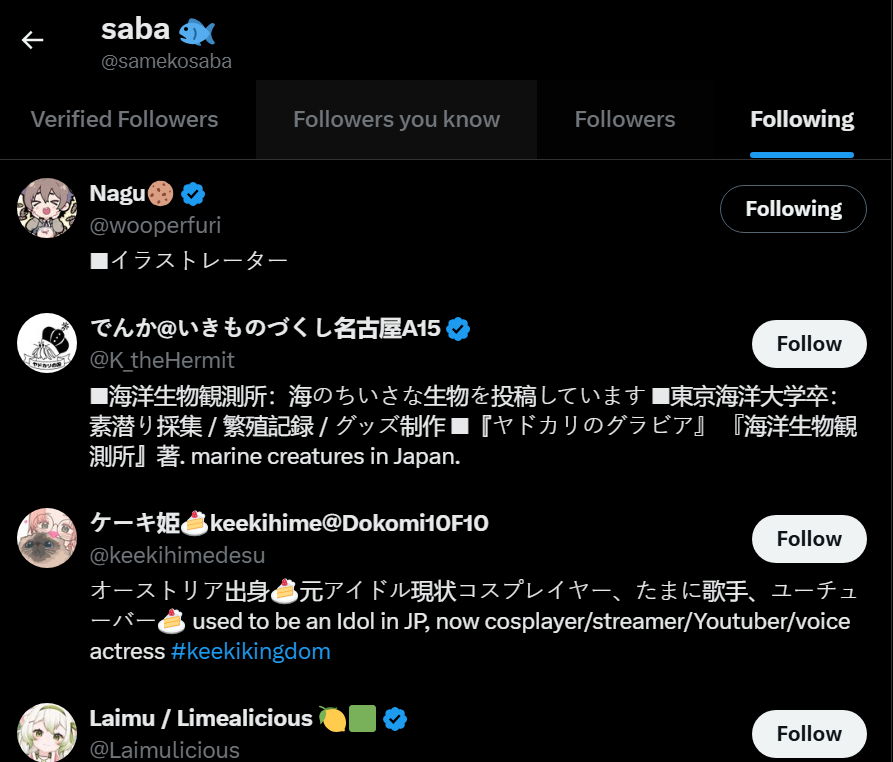This screenshot has width=893, height=762.
Task: Switch to Verified Followers tab
Action: point(124,120)
